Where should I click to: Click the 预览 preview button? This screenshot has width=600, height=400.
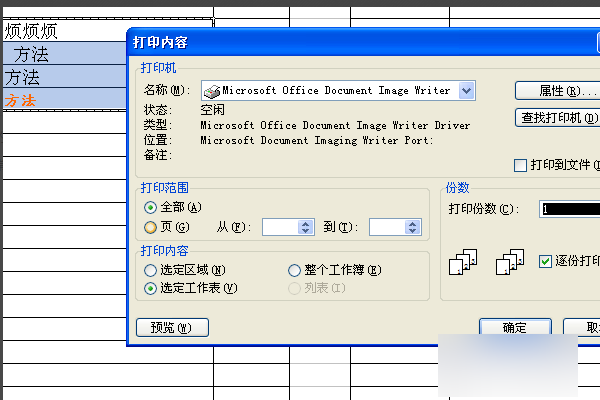172,328
